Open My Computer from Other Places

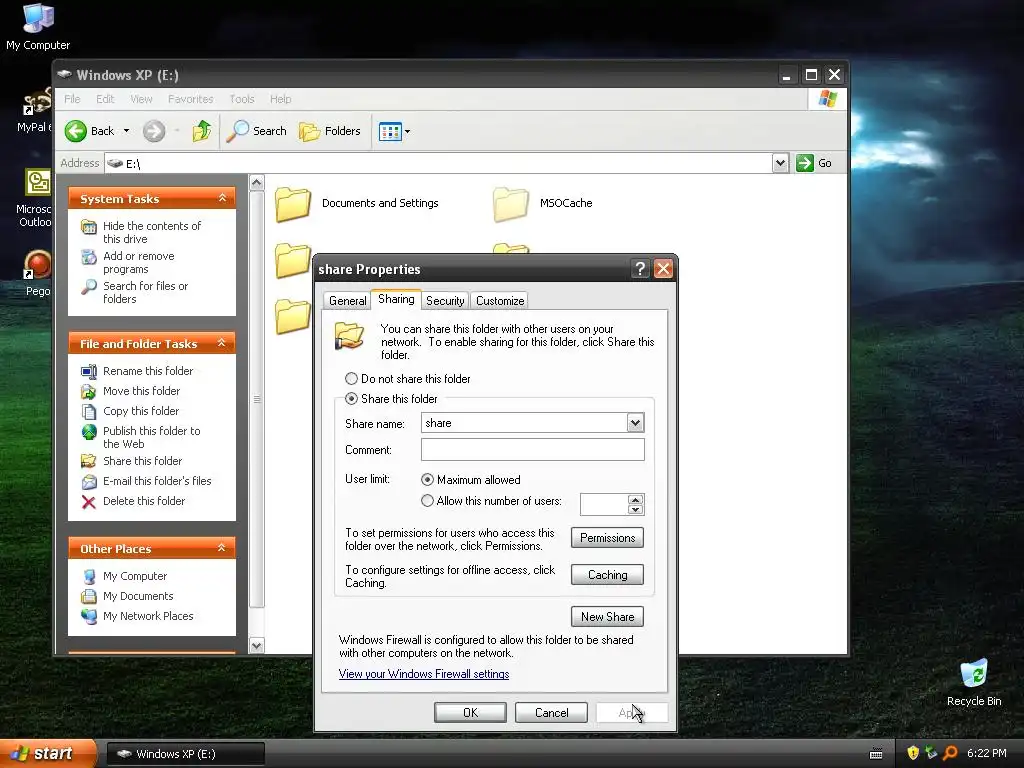(135, 576)
